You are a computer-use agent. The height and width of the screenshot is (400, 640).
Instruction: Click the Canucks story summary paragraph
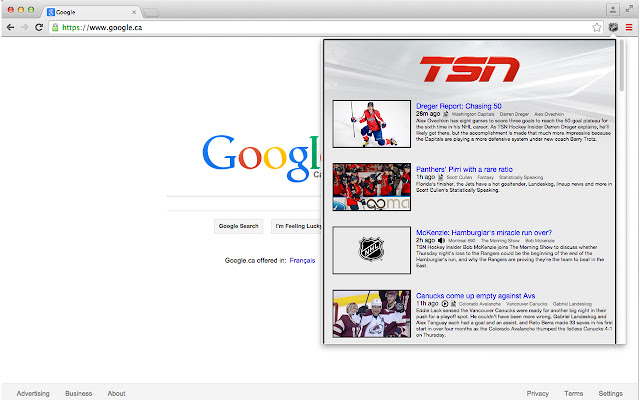[514, 322]
